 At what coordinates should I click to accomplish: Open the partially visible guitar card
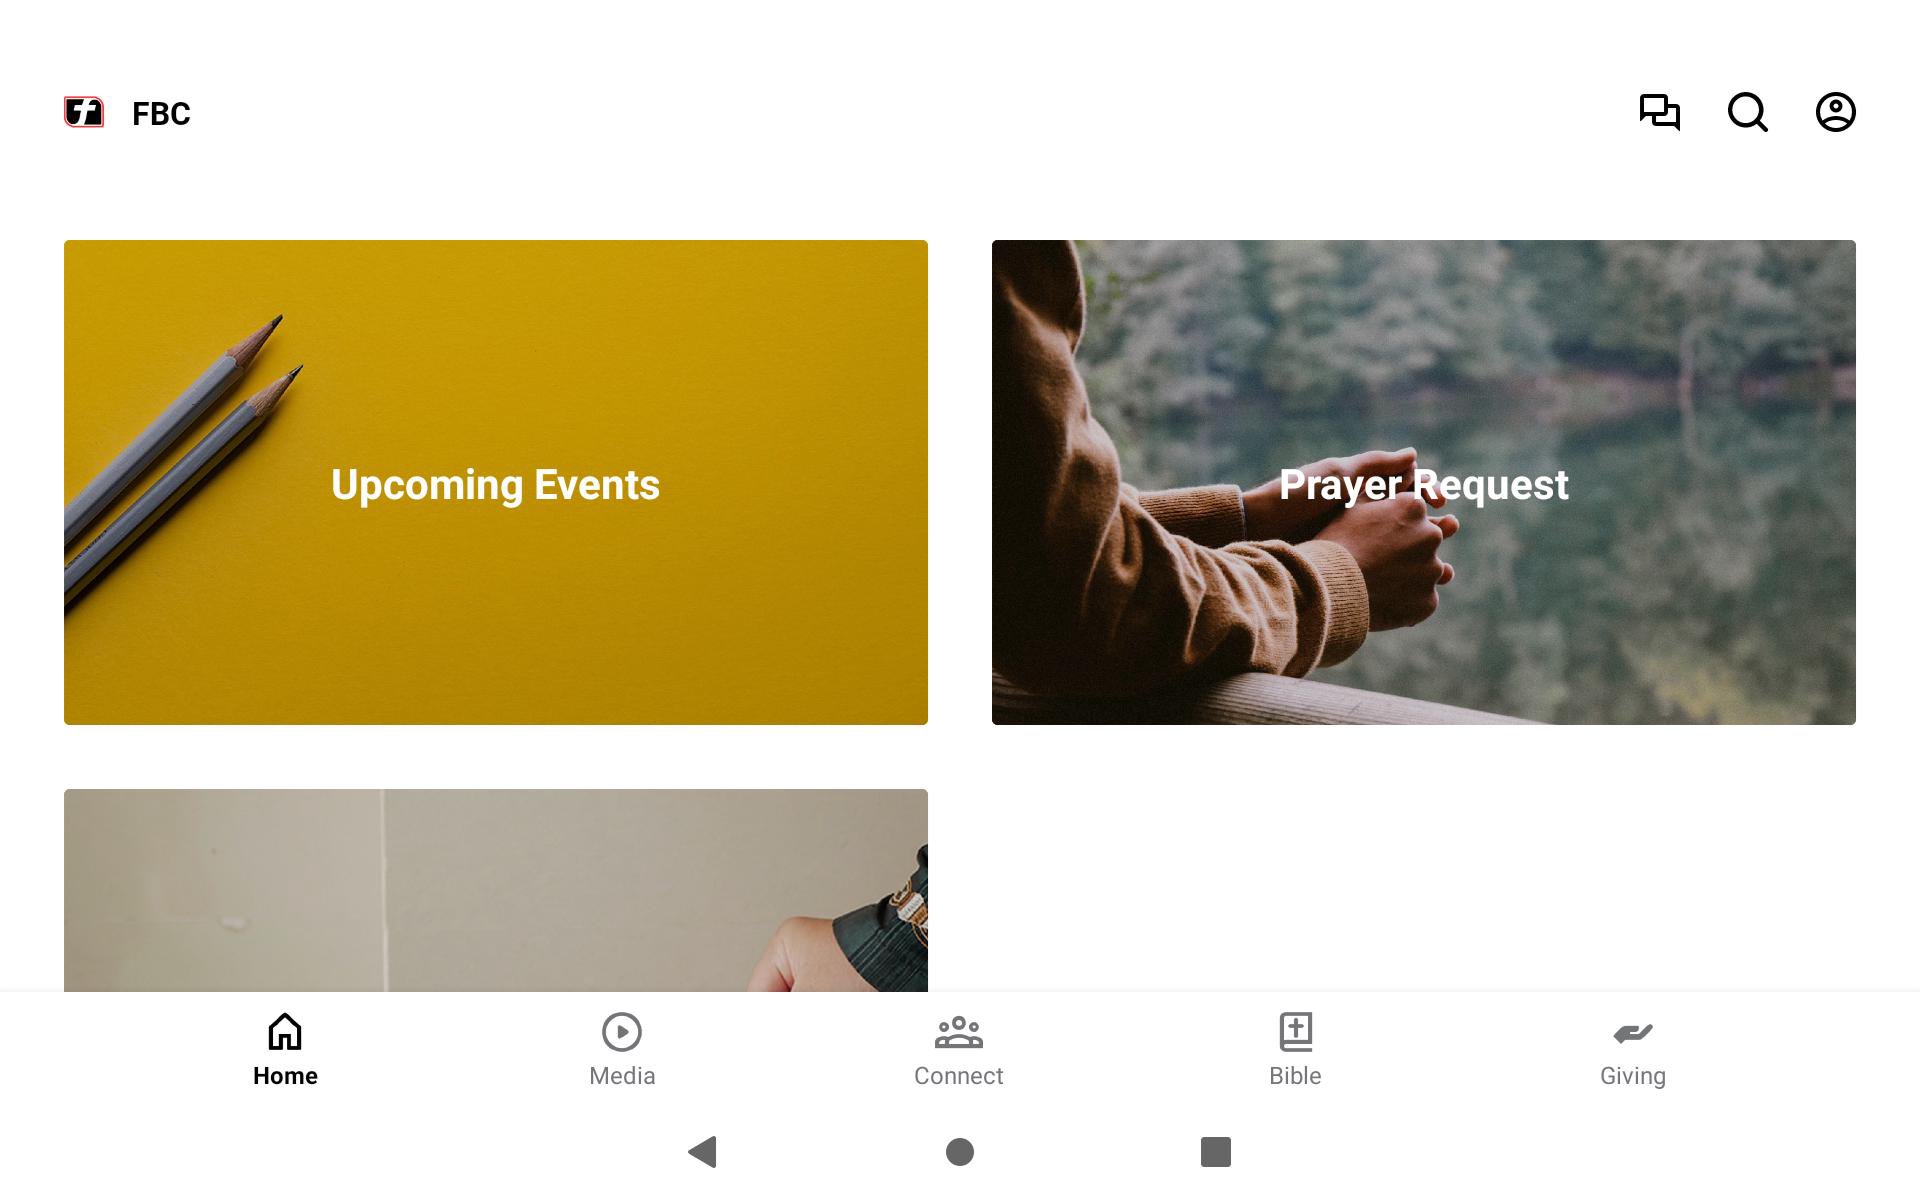coord(496,890)
